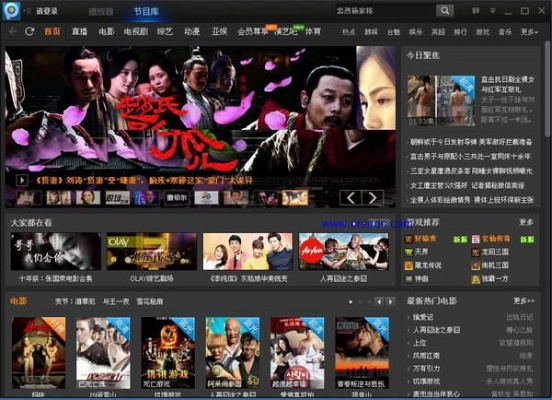Click the 音乐 secondary nav link

505,32
